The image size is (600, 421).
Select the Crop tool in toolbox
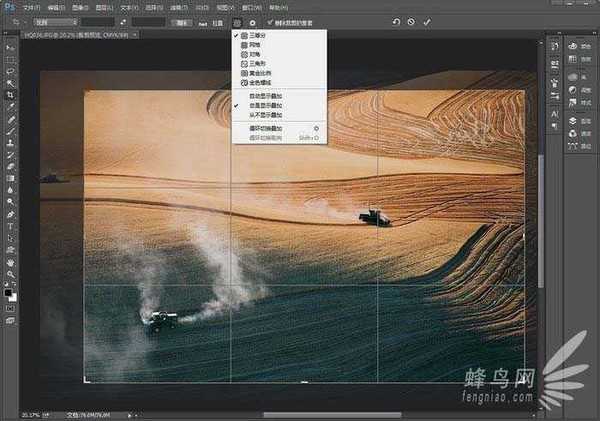(11, 95)
